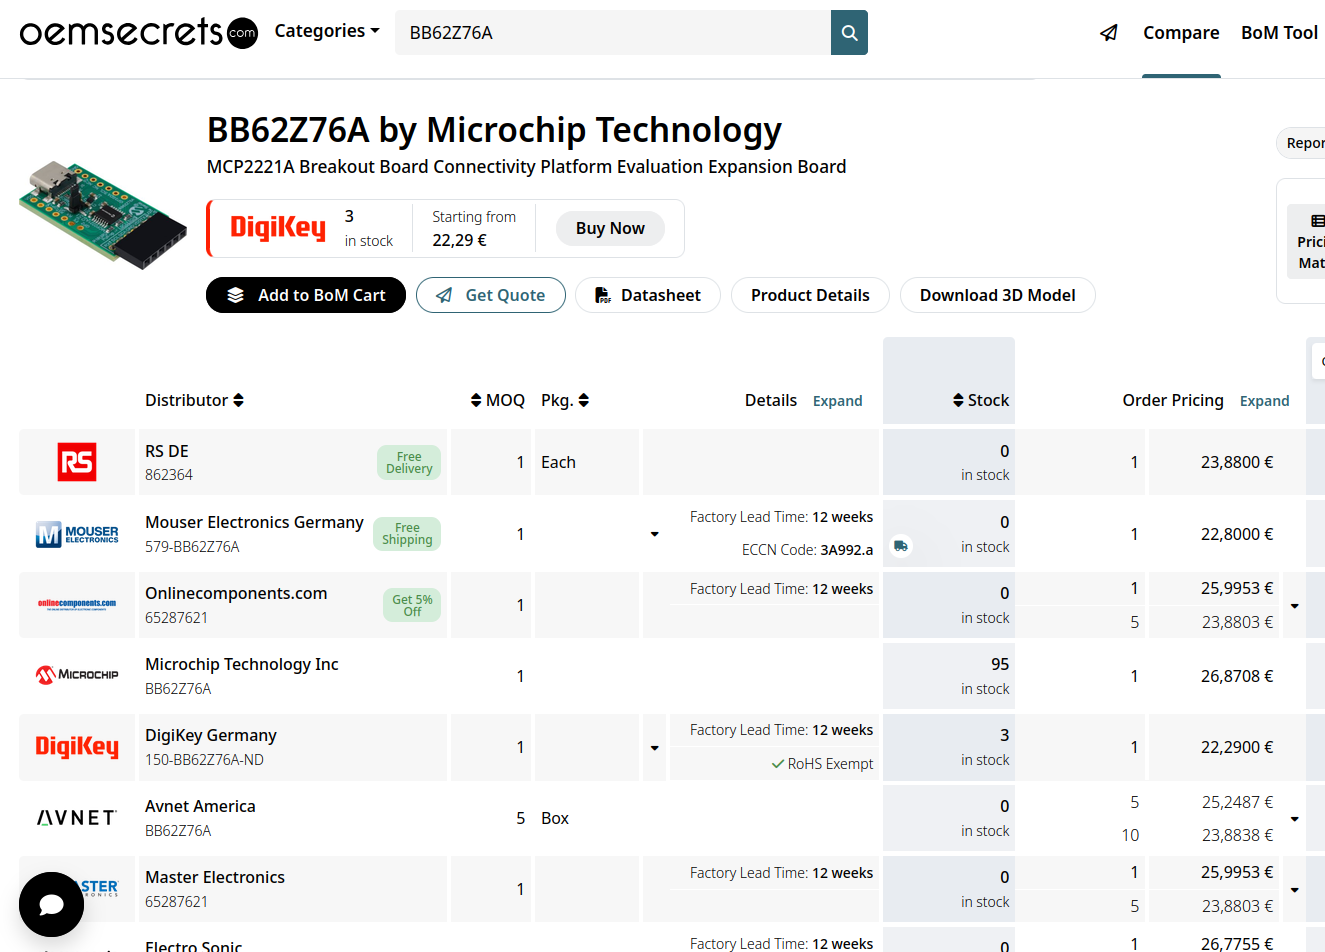This screenshot has width=1325, height=952.
Task: Click the DigiKey logo in DigiKey Germany row
Action: [77, 747]
